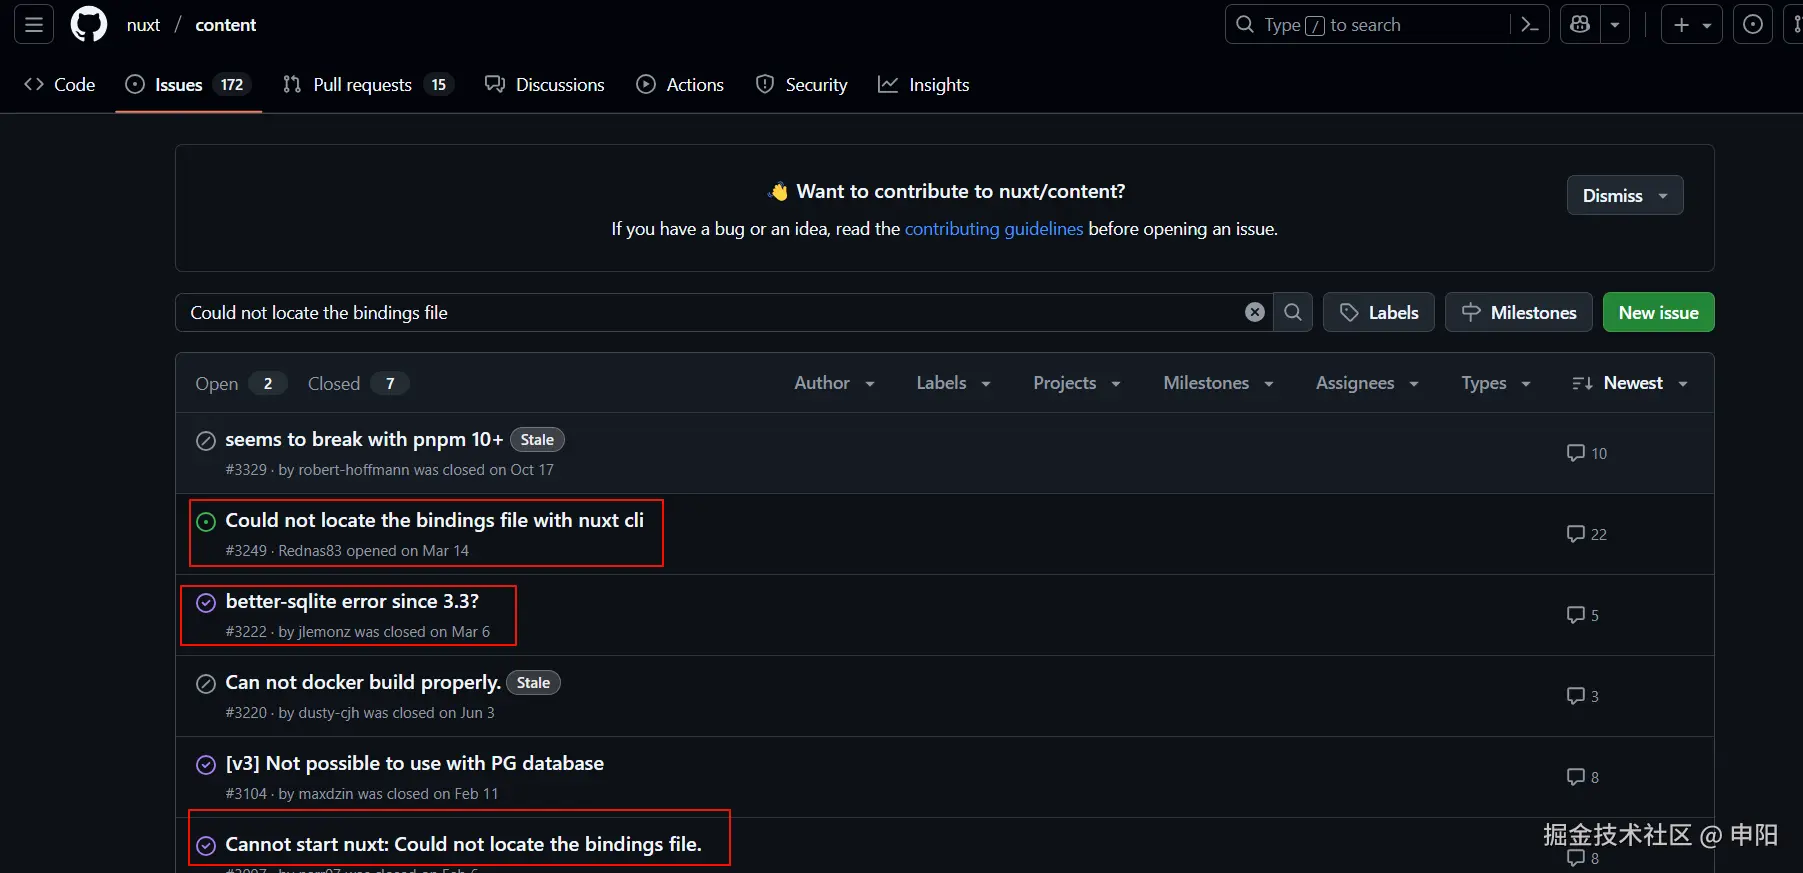
Task: Create a New issue
Action: click(x=1658, y=313)
